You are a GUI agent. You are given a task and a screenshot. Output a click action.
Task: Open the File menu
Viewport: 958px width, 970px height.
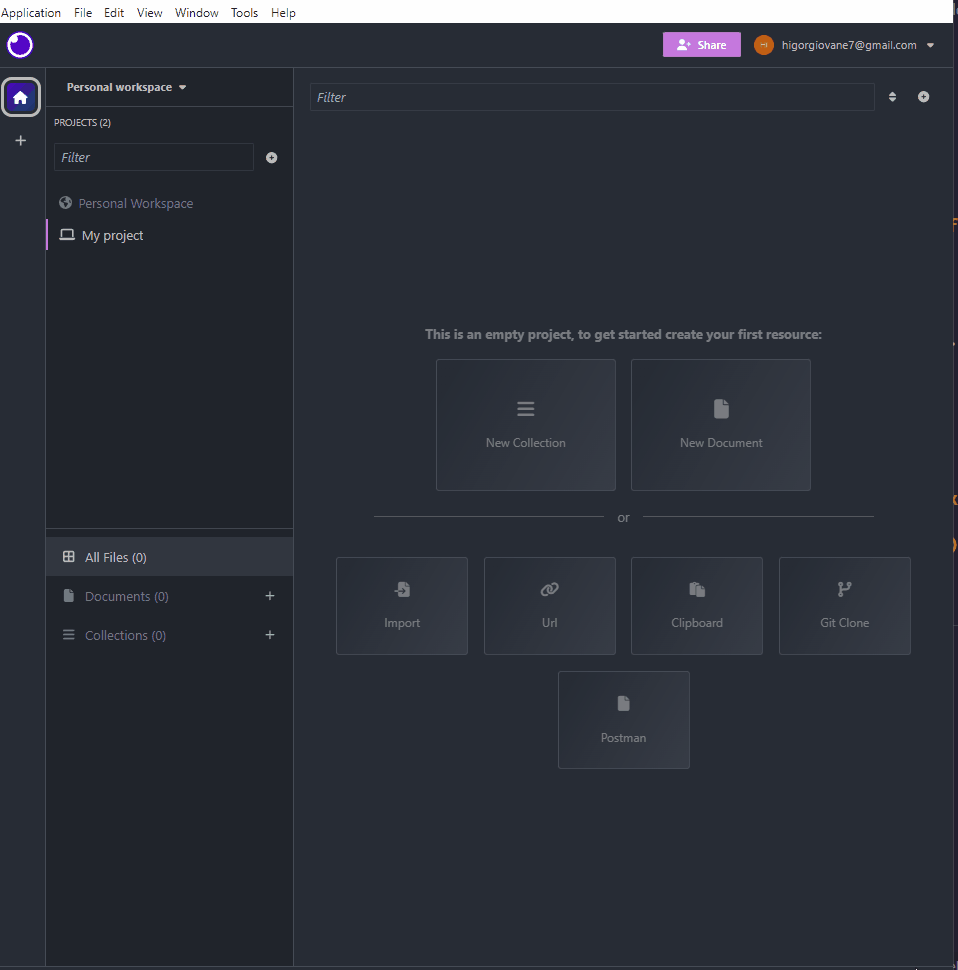[x=83, y=13]
